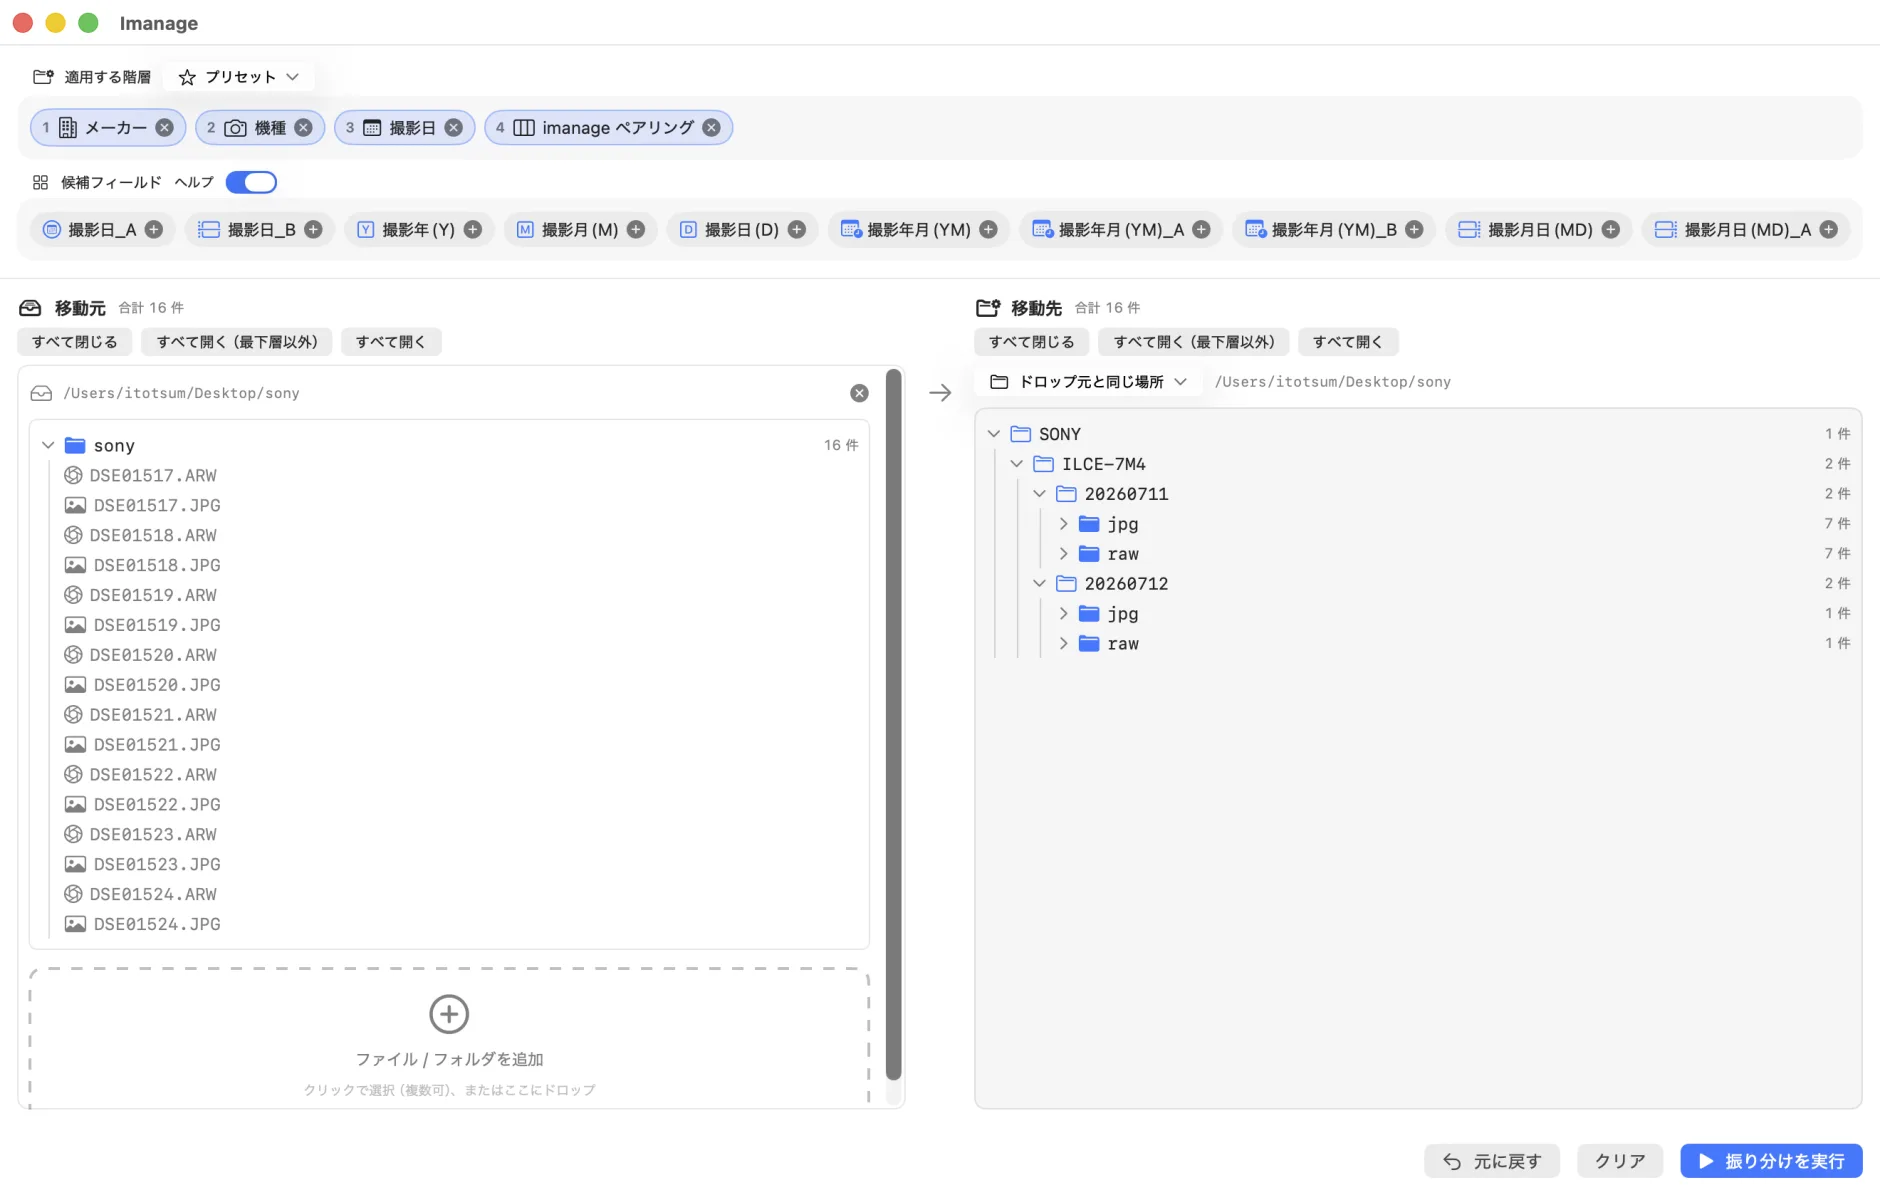Remove the imanage ペアリング chip
1880x1195 pixels.
click(x=711, y=128)
